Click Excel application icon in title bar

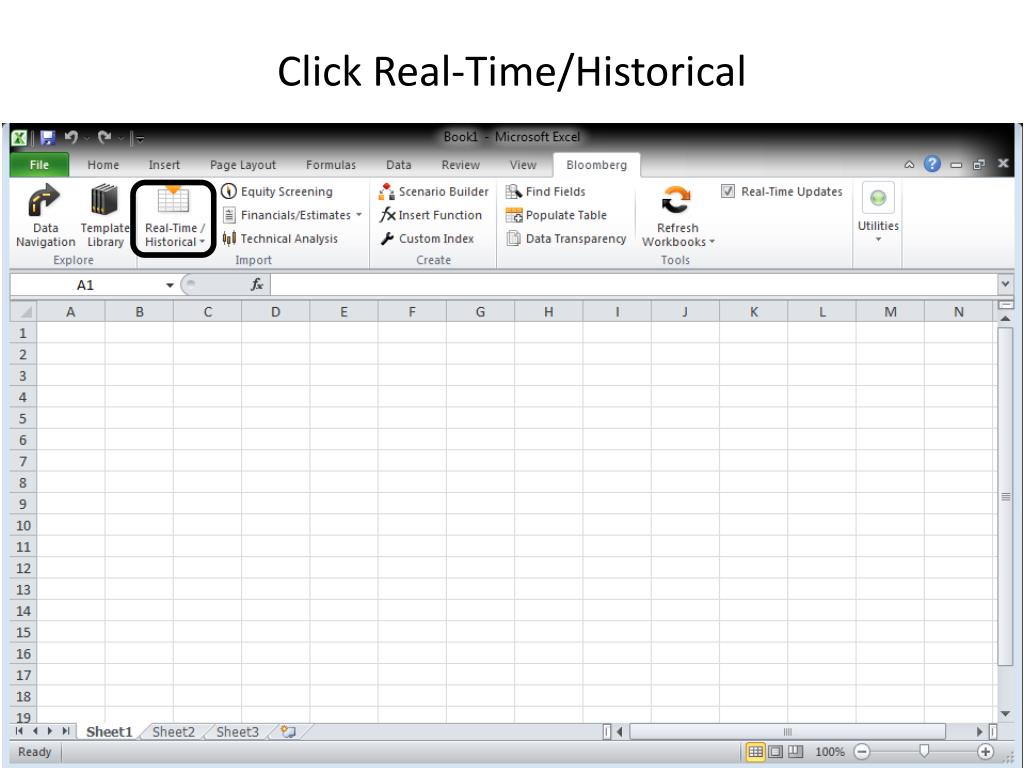coord(19,138)
